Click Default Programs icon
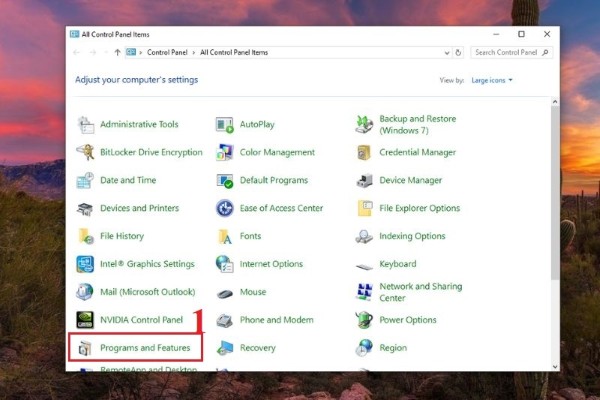 click(x=225, y=180)
